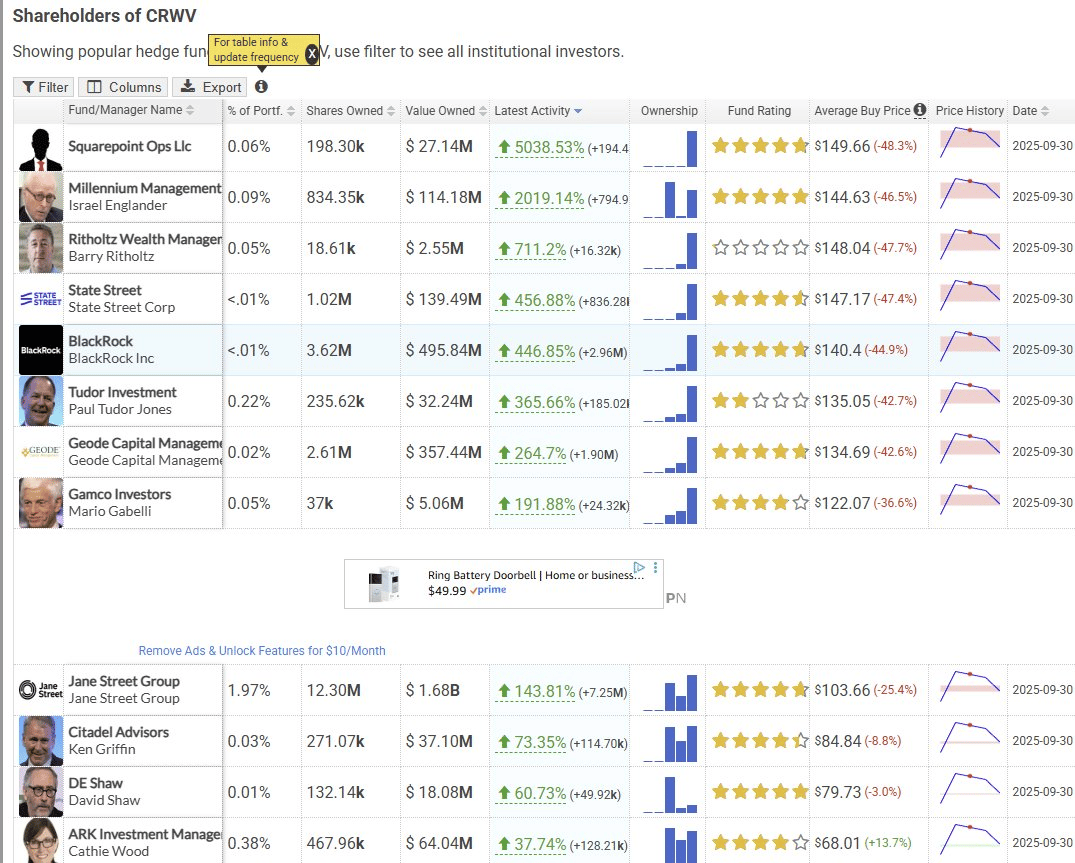1075x863 pixels.
Task: Click the table info icon beside Export
Action: [261, 87]
